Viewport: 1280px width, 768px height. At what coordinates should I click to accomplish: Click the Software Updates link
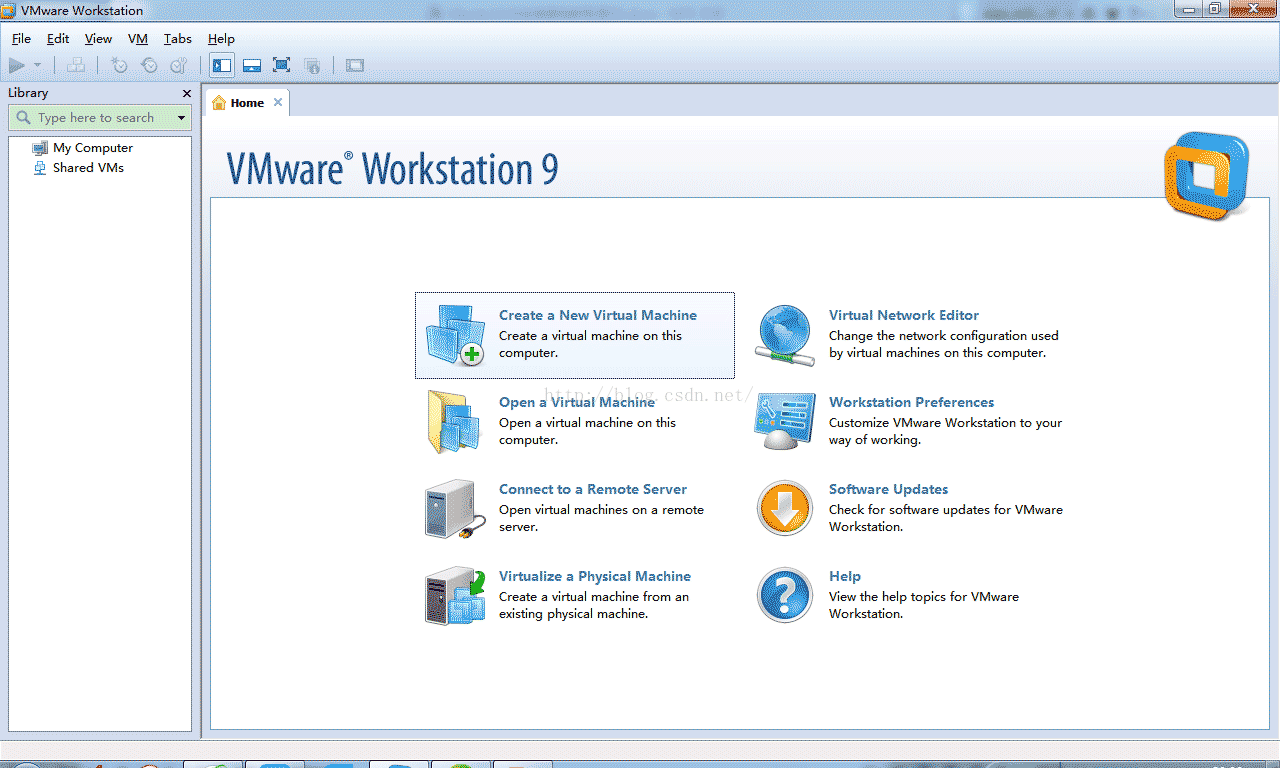[889, 489]
